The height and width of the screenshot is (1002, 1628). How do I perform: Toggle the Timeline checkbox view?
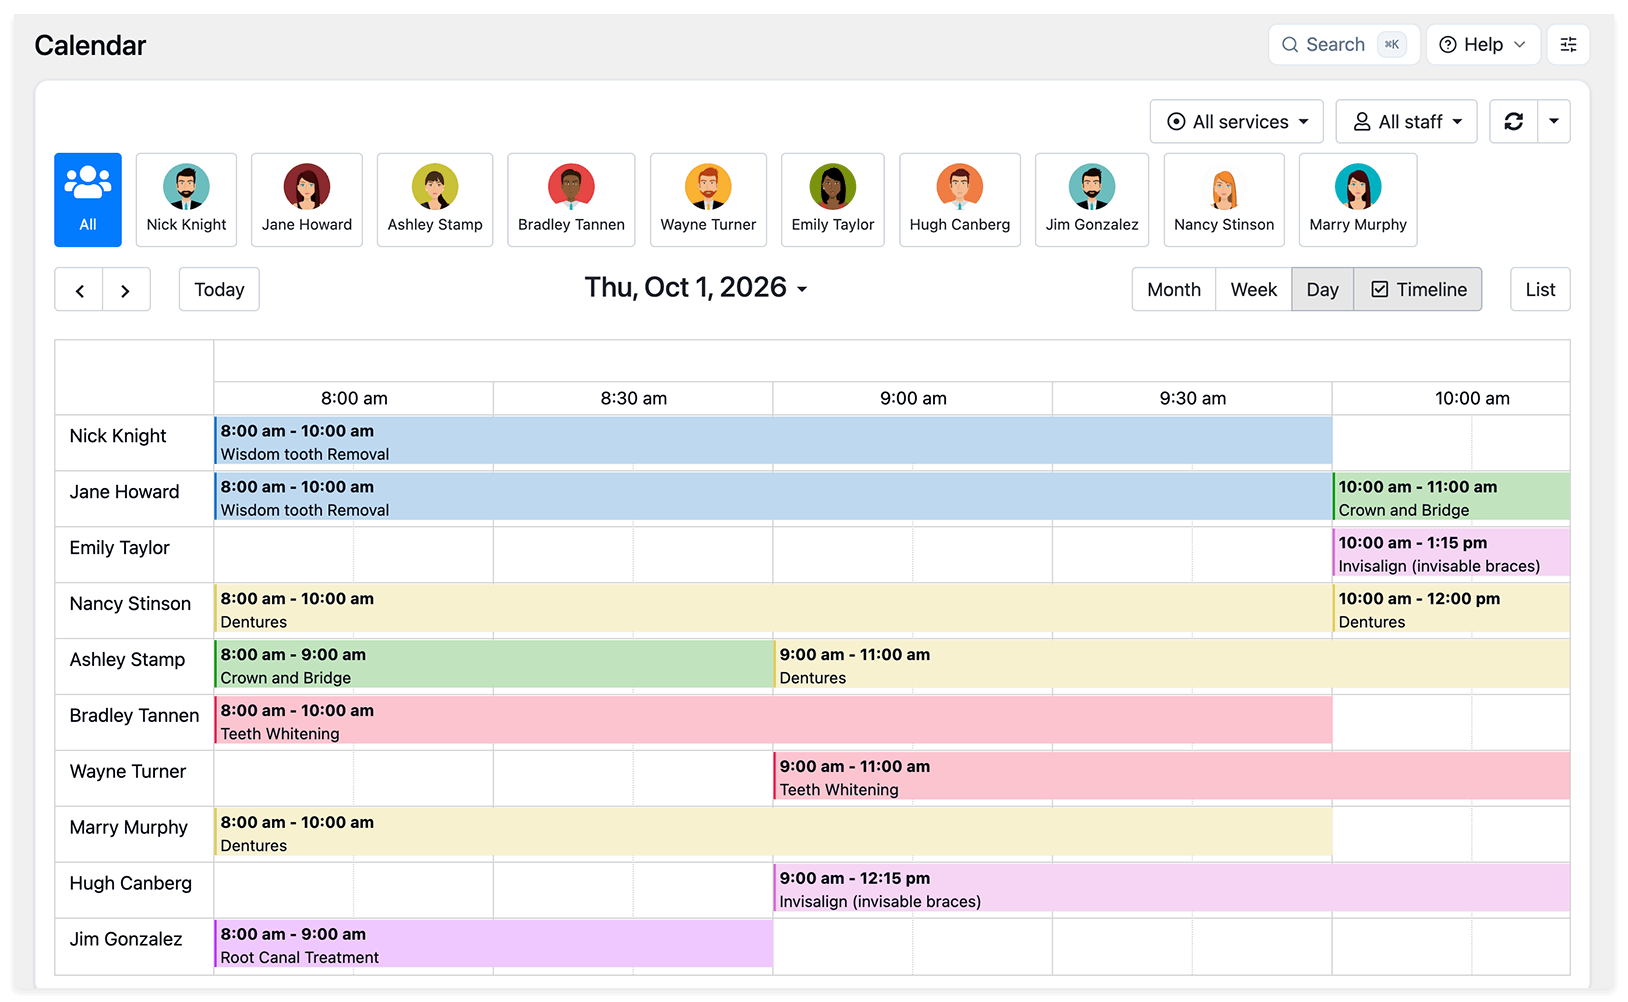(x=1418, y=289)
